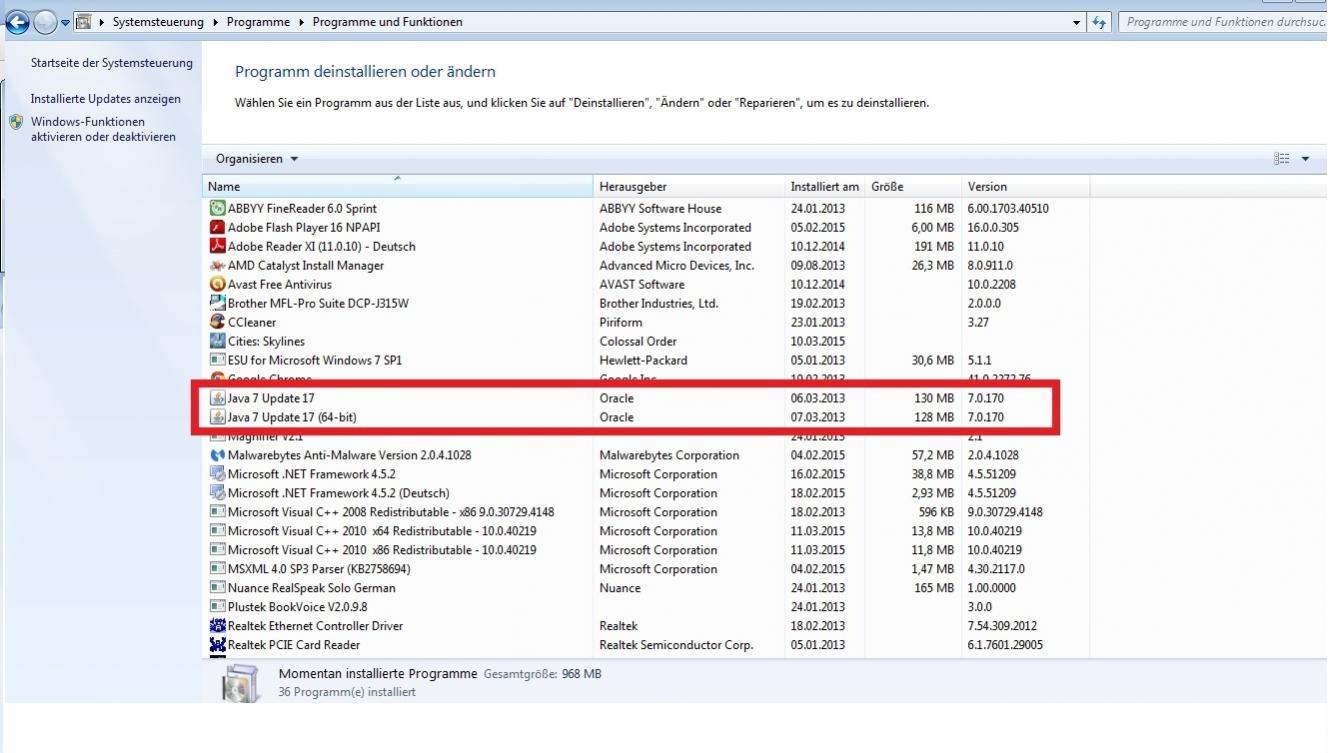Image resolution: width=1335 pixels, height=753 pixels.
Task: Click the MSXML 4.0 SP3 Parser icon
Action: [217, 569]
